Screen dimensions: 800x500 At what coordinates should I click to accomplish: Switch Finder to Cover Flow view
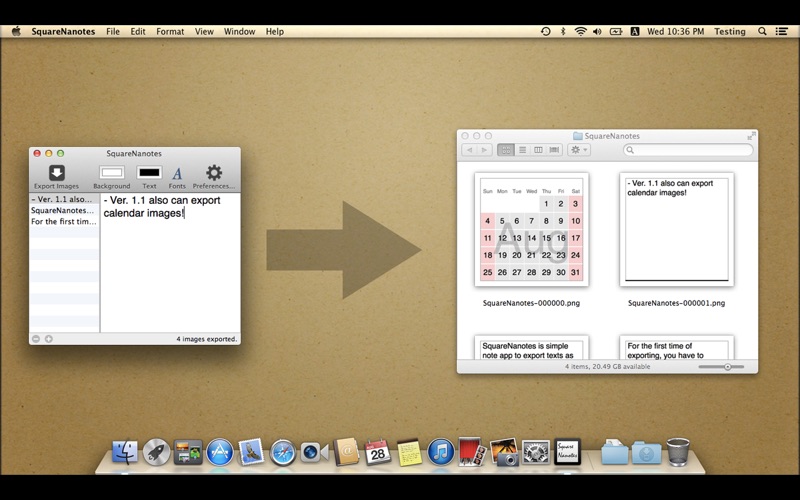tap(554, 149)
